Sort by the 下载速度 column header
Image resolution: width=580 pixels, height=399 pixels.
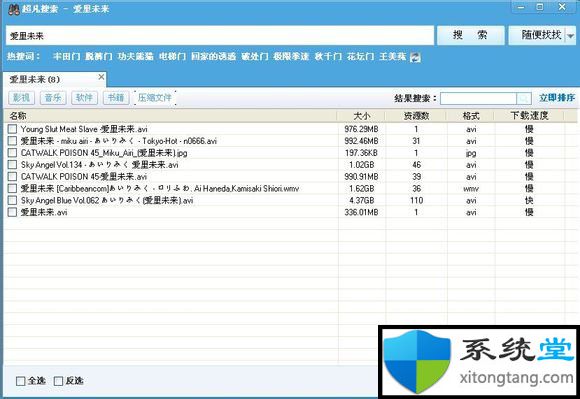coord(529,116)
